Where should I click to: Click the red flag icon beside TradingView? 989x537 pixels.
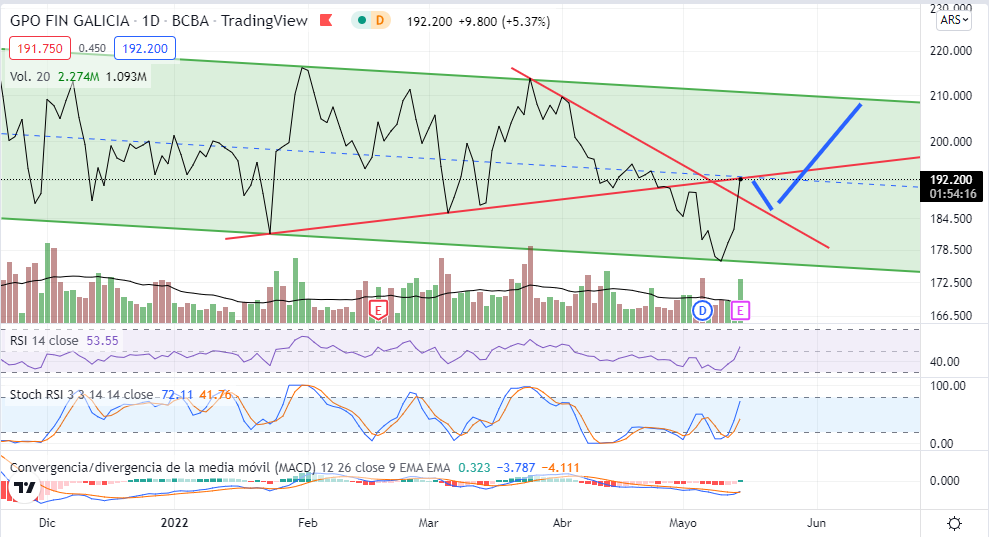(325, 21)
